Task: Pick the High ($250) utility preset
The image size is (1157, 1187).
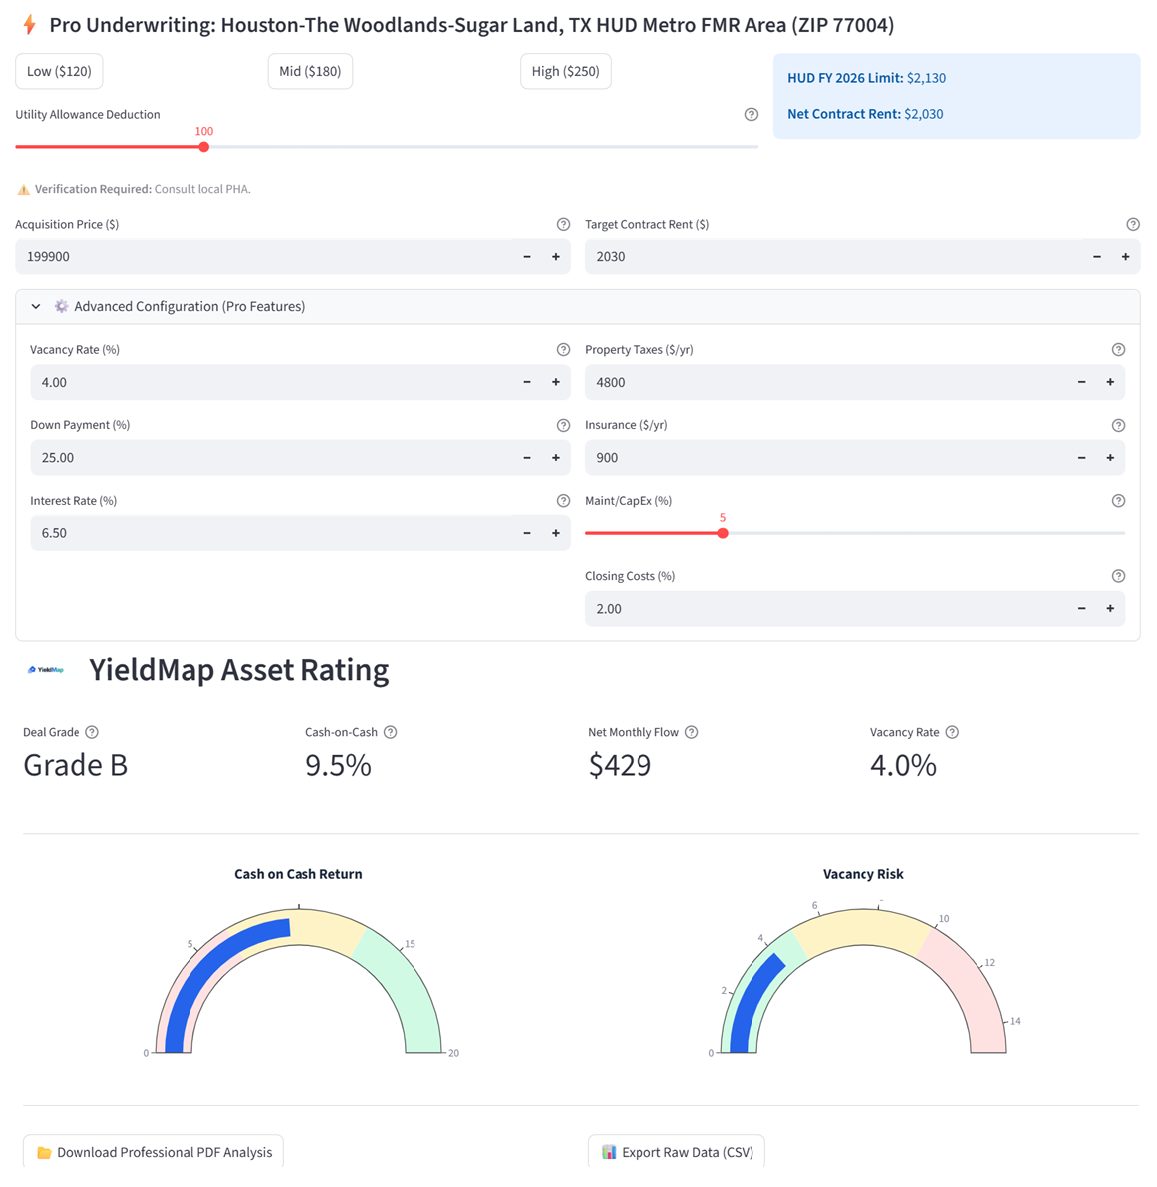Action: point(565,72)
